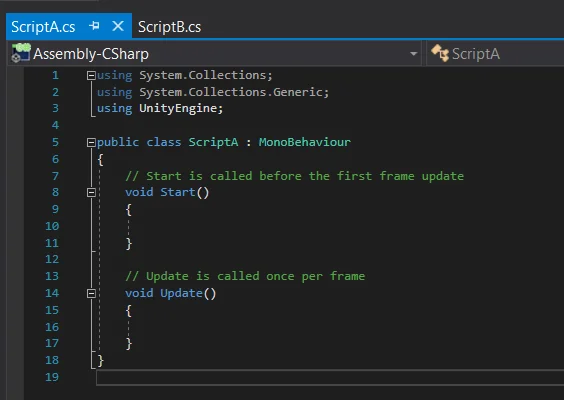This screenshot has width=564, height=400.
Task: Click the Start comment on line 7
Action: 295,176
